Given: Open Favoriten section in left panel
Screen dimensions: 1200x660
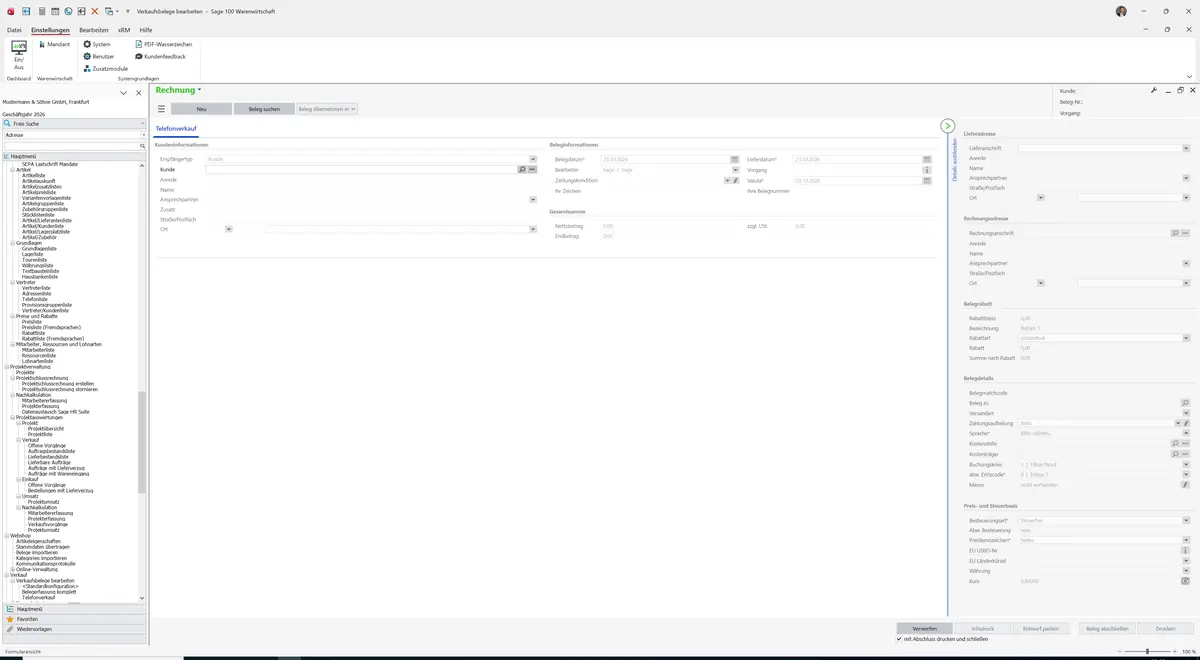Looking at the screenshot, I should [74, 619].
